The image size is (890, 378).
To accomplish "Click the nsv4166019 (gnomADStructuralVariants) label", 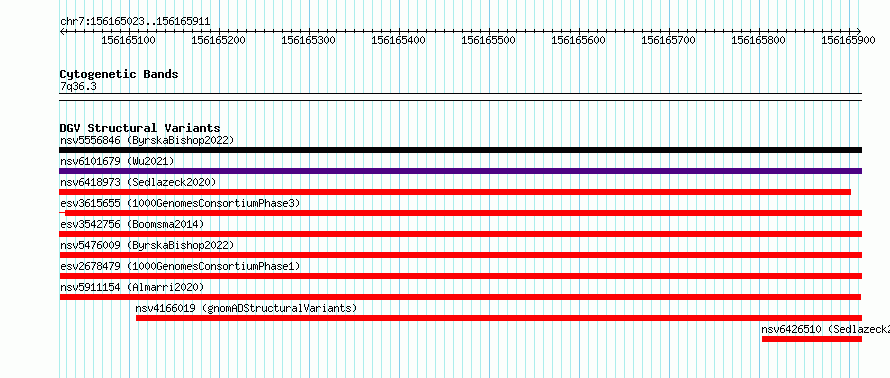I will 246,308.
